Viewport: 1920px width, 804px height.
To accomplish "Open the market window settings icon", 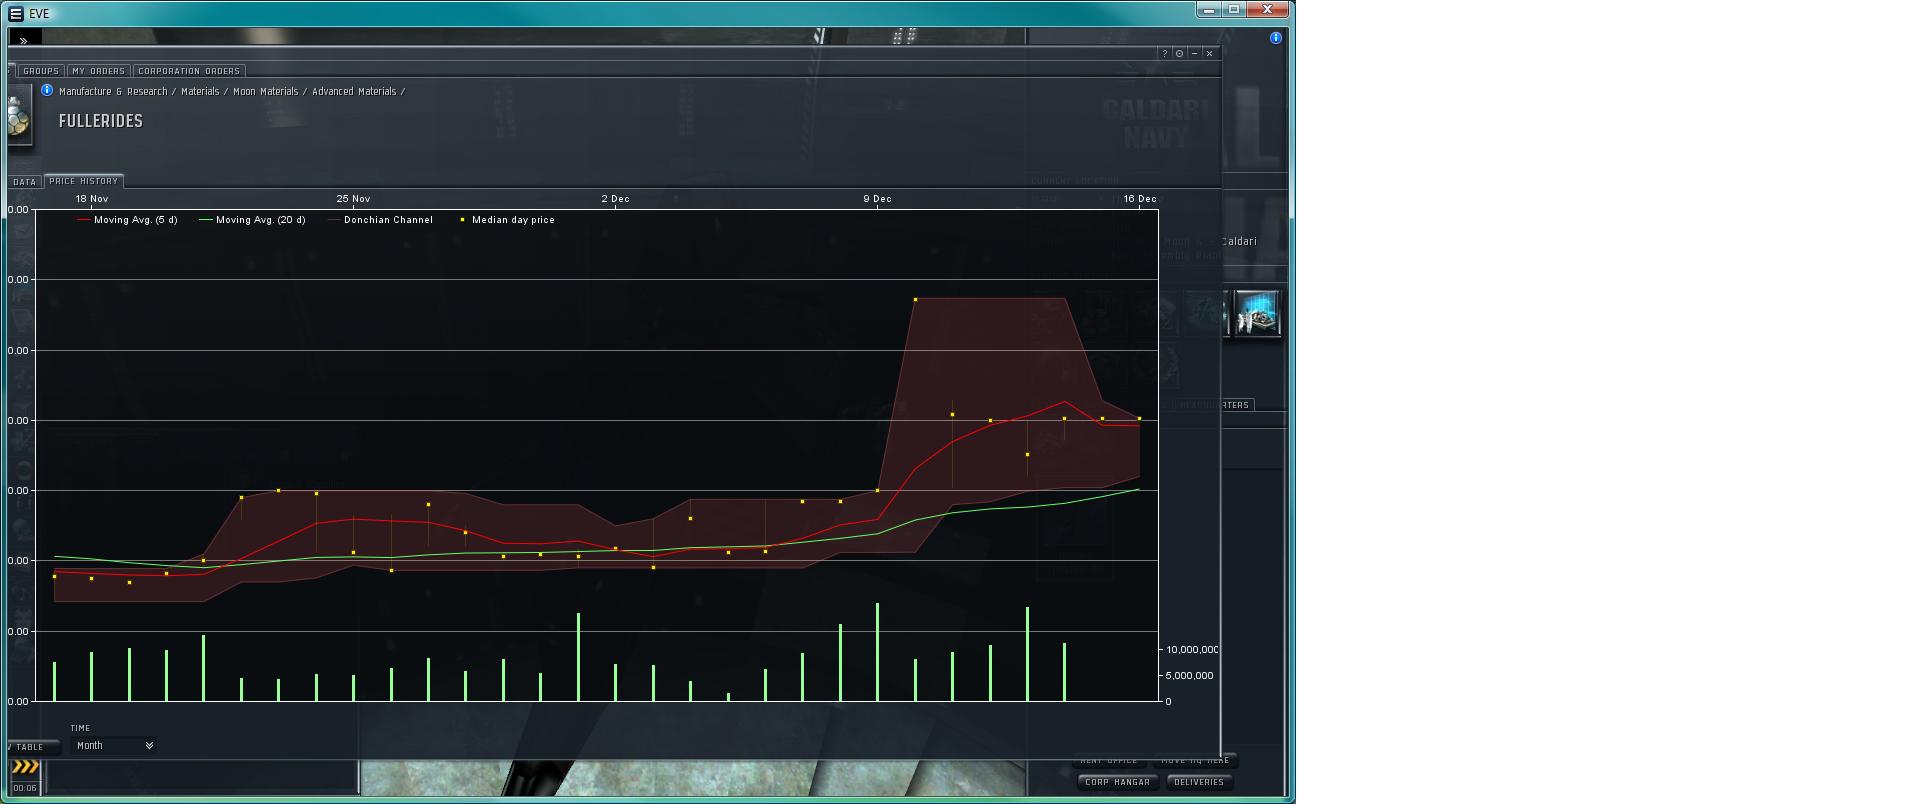I will point(1179,53).
